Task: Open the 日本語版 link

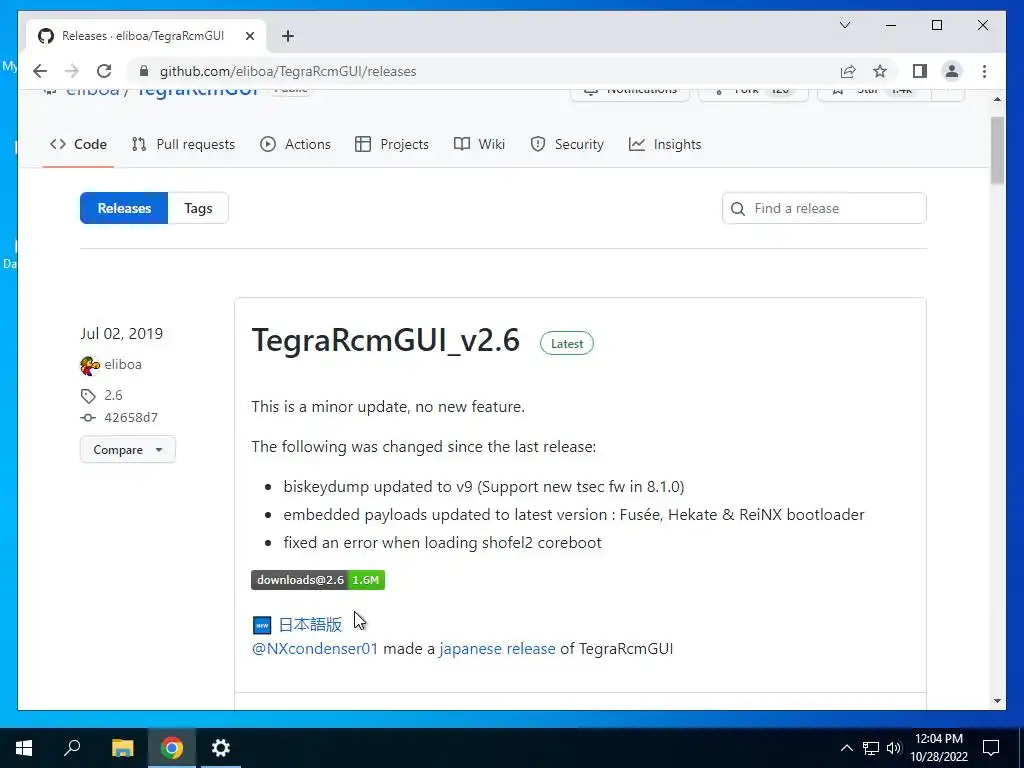Action: click(310, 625)
